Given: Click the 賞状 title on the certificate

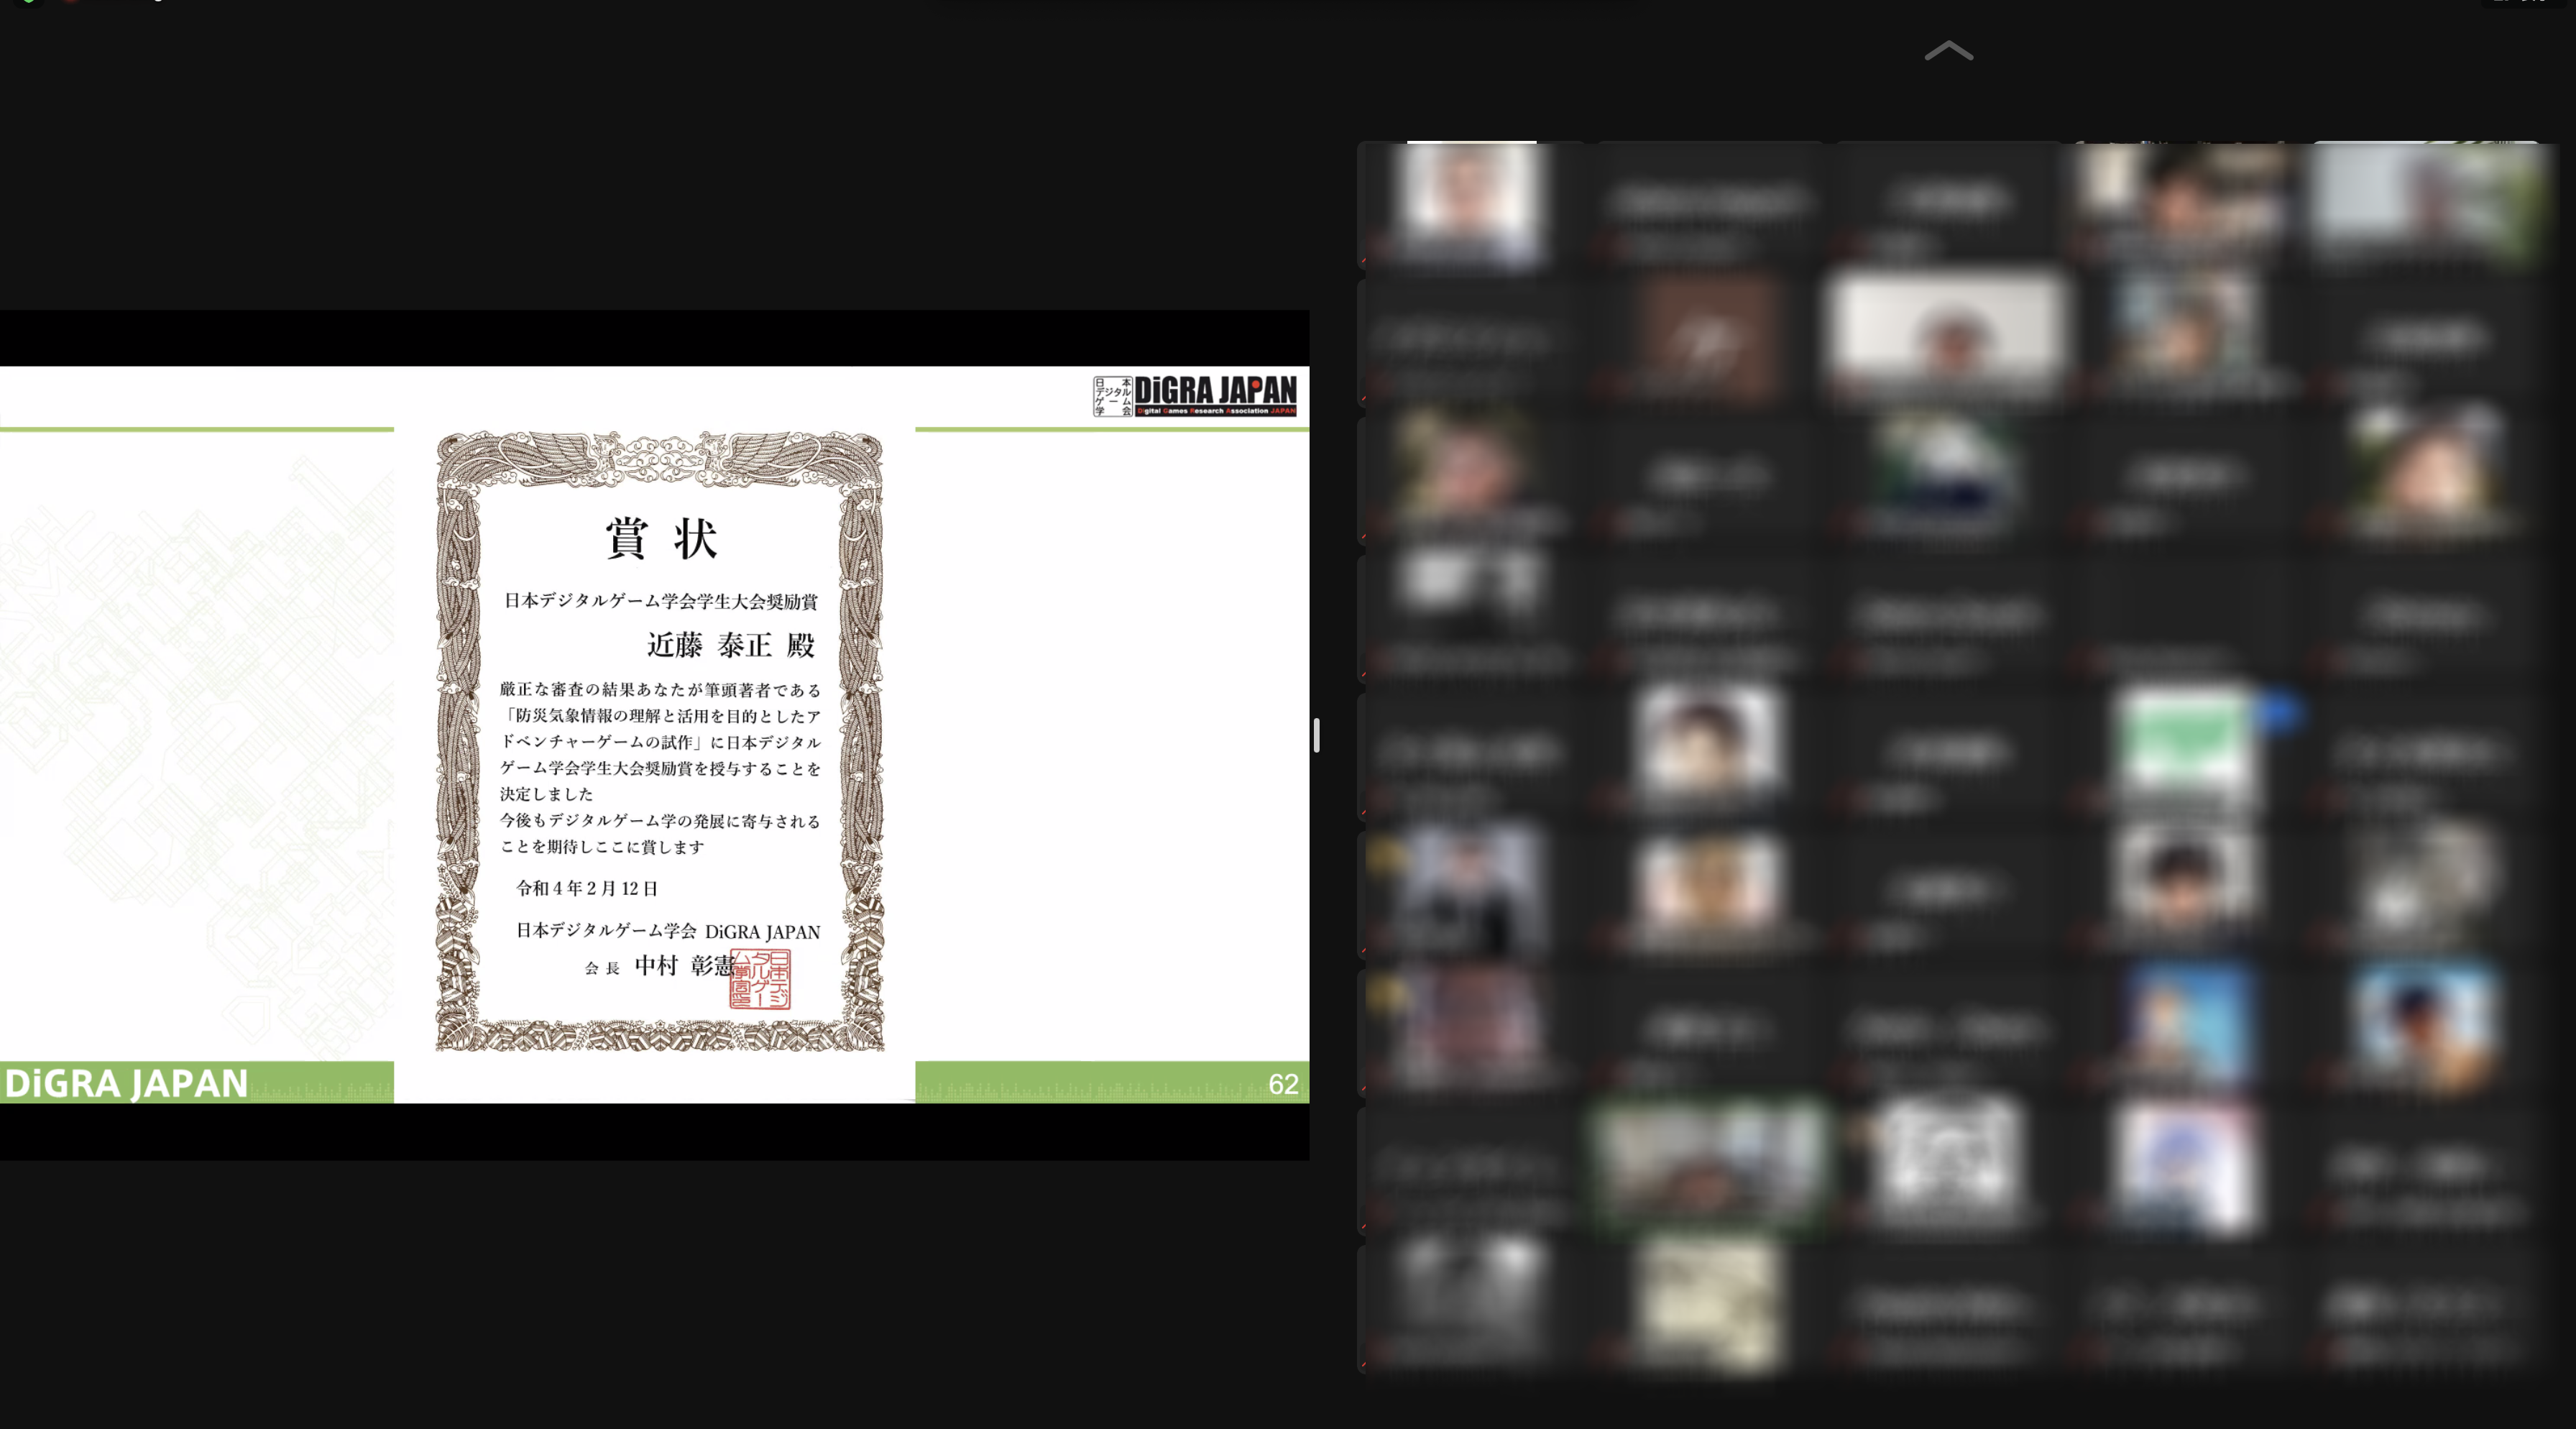Looking at the screenshot, I should [661, 539].
